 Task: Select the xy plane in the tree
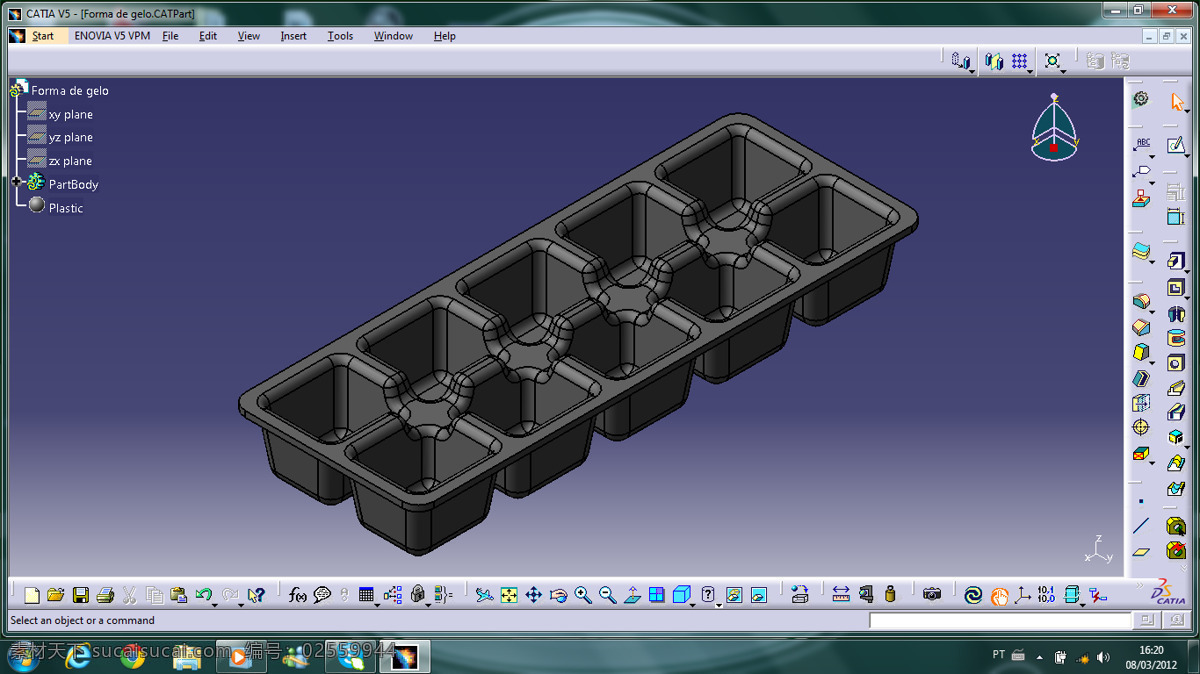[x=60, y=114]
